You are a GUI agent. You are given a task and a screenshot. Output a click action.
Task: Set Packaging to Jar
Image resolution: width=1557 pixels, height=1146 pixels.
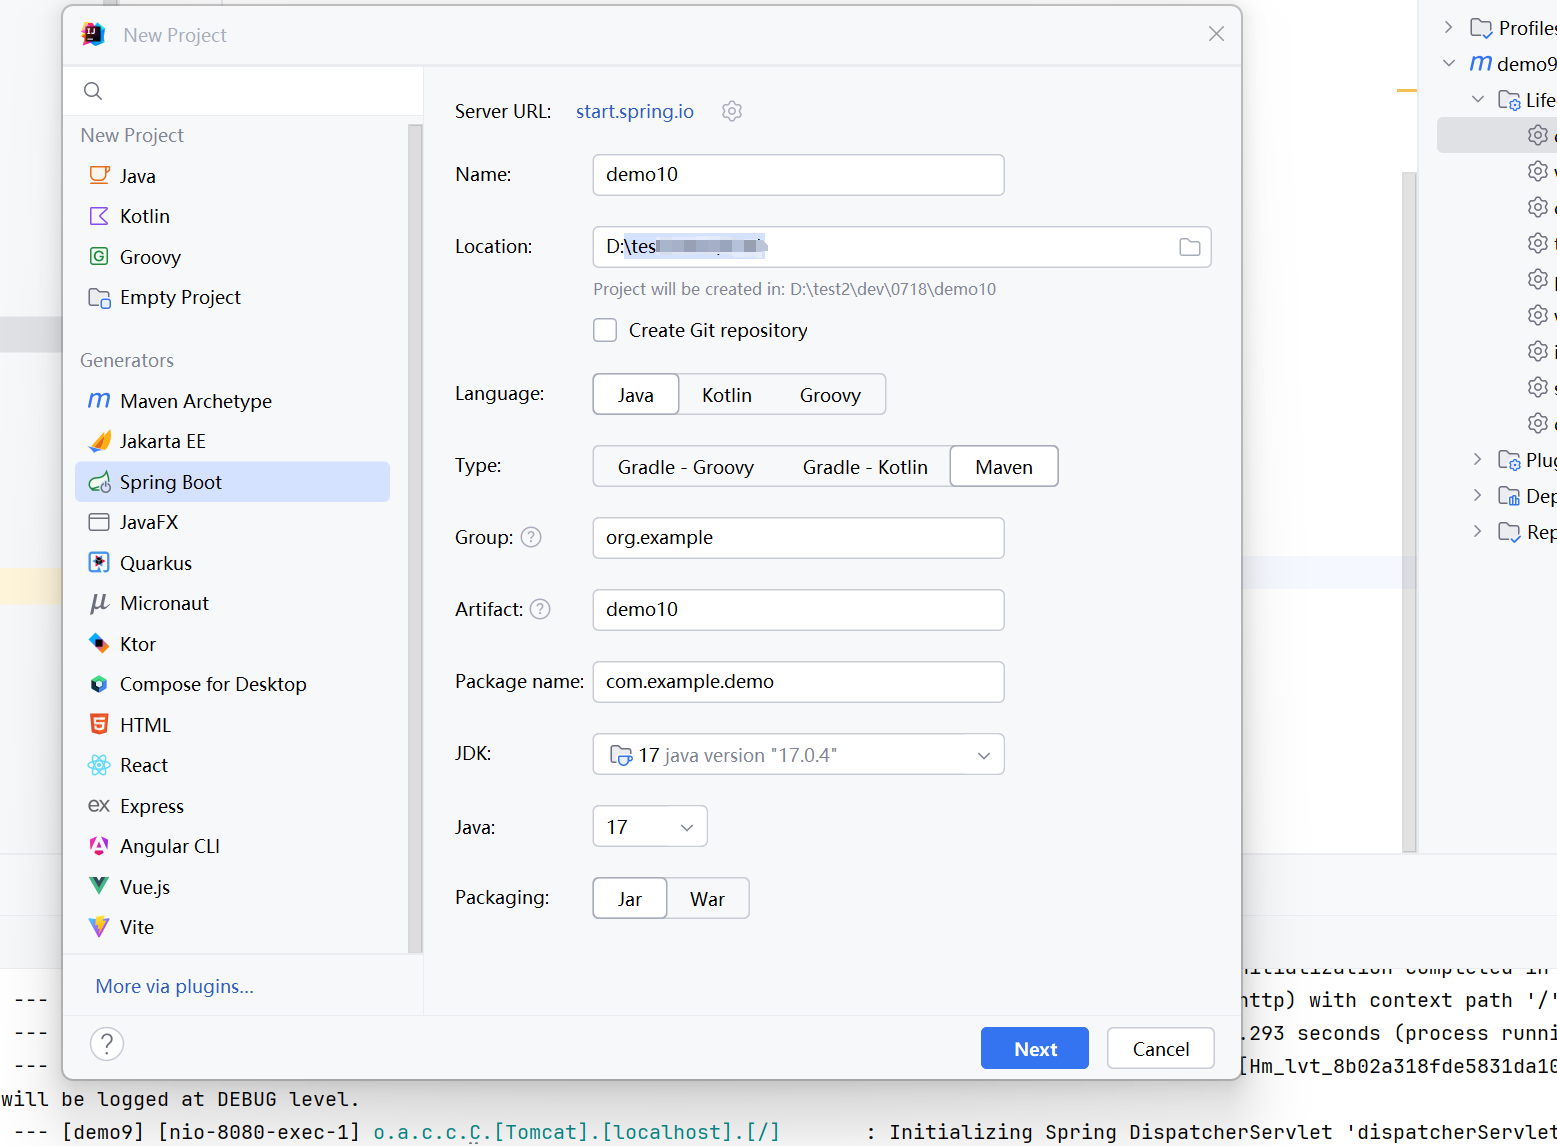pos(630,898)
